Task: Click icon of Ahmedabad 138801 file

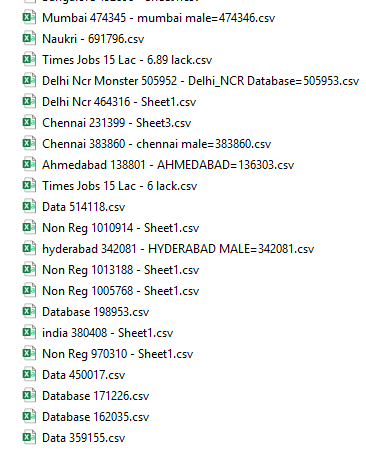Action: (29, 164)
